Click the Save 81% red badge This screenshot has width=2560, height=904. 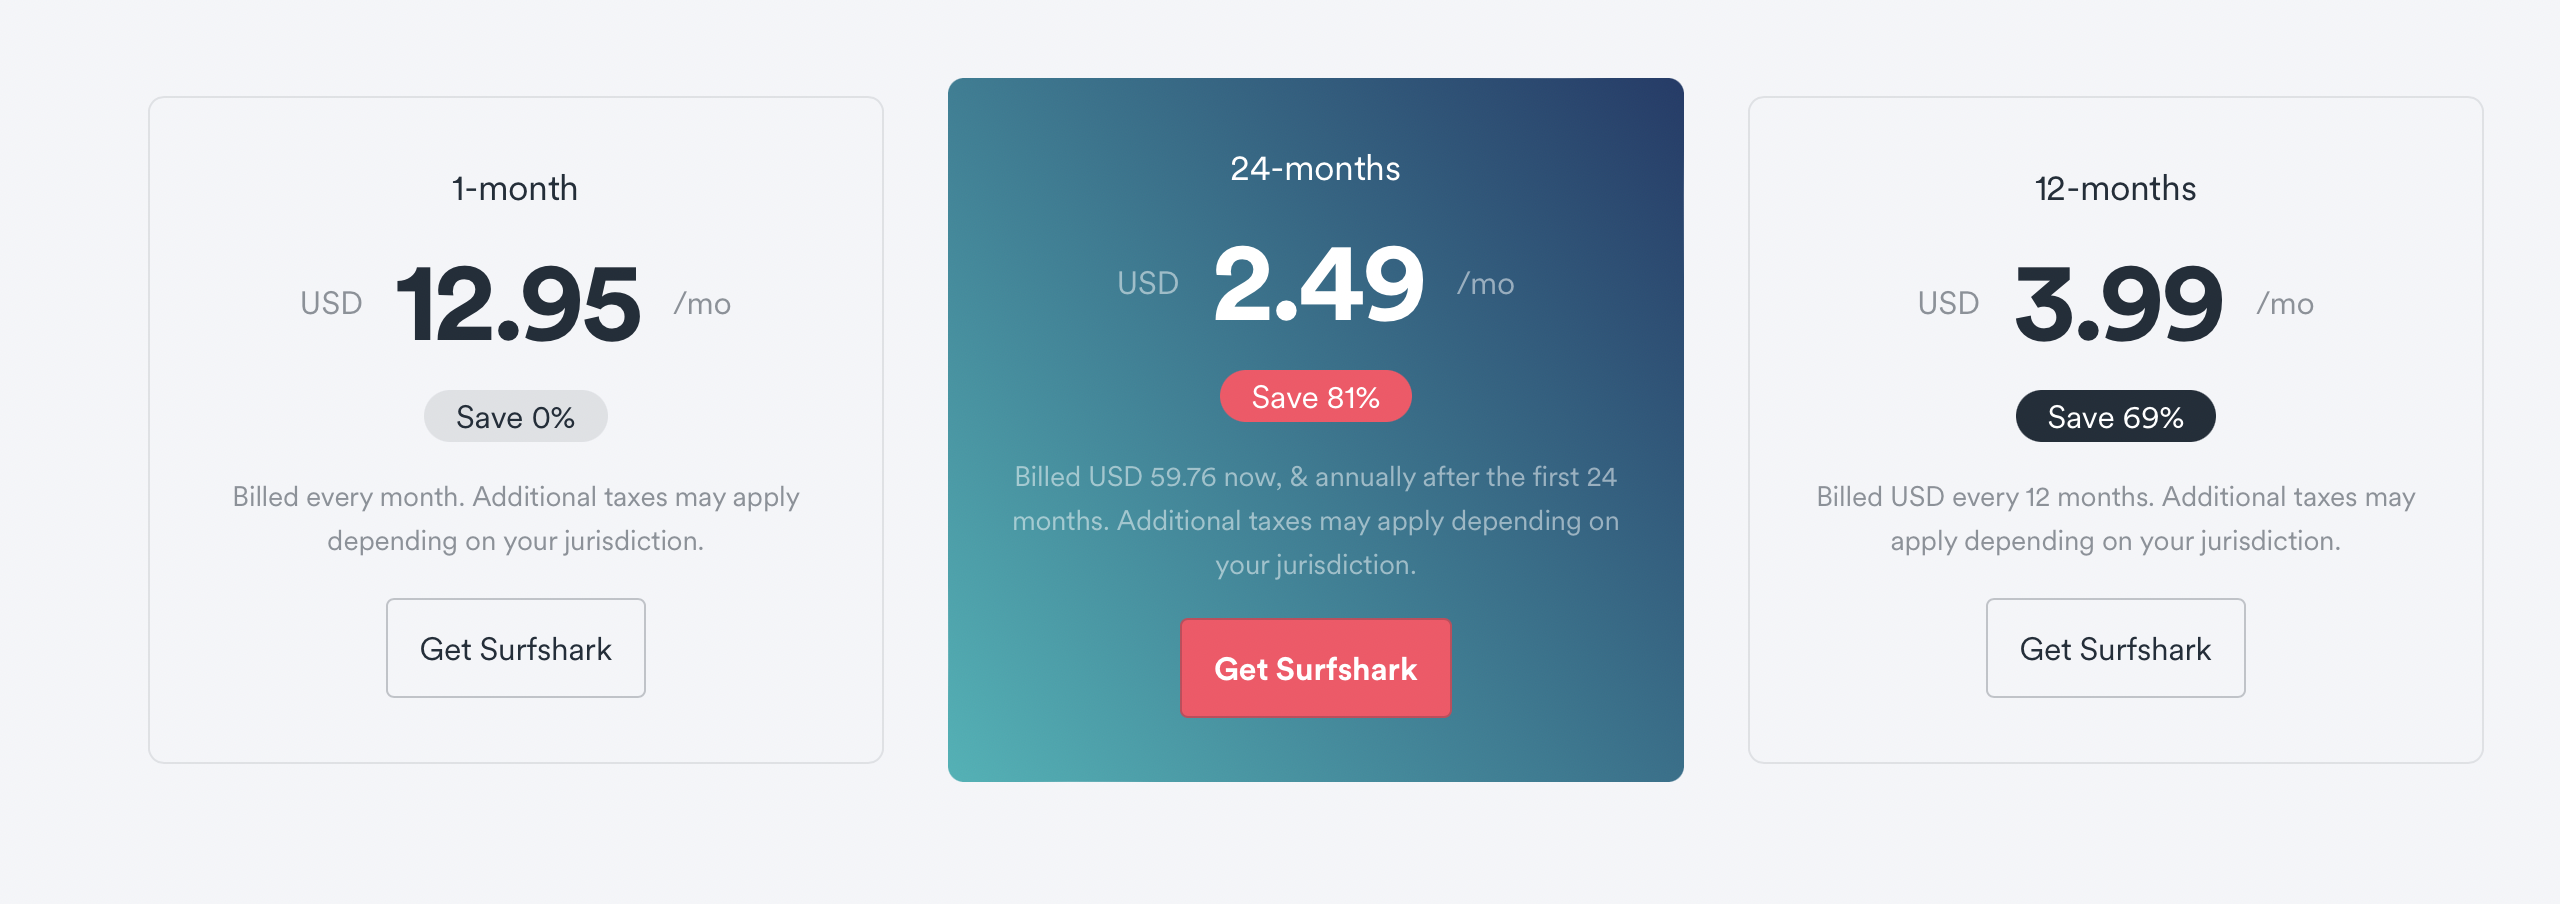[1316, 397]
